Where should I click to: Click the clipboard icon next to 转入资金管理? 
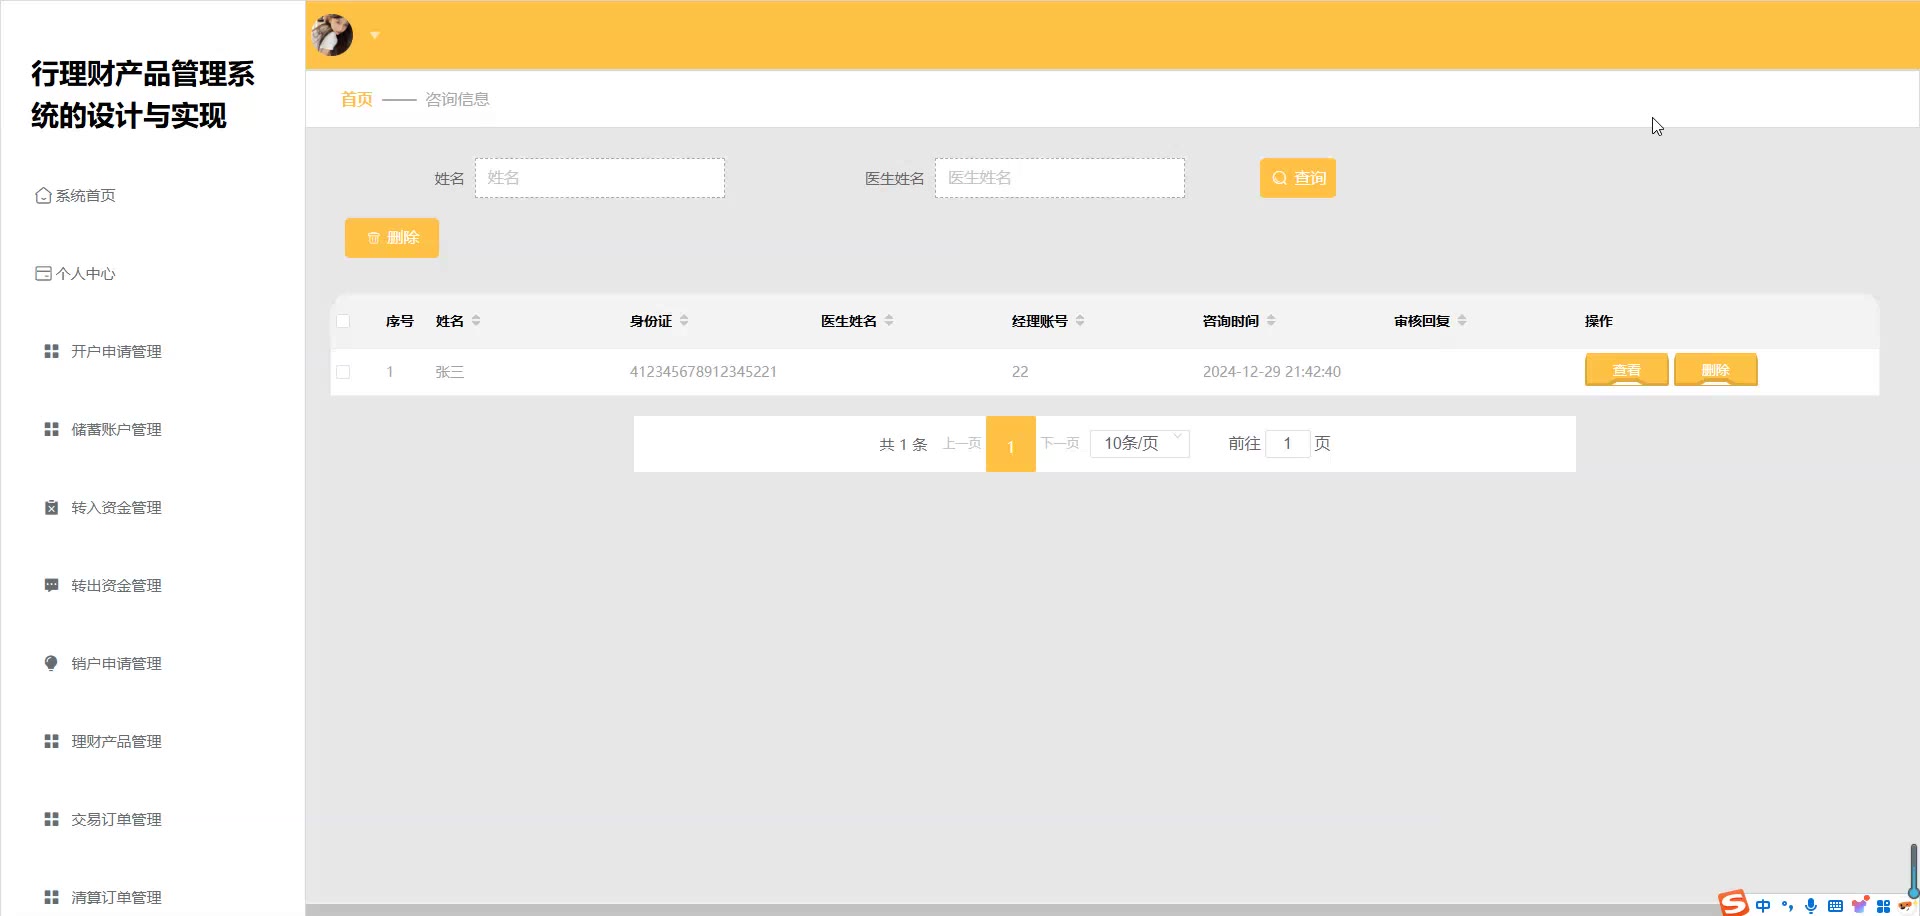coord(51,507)
